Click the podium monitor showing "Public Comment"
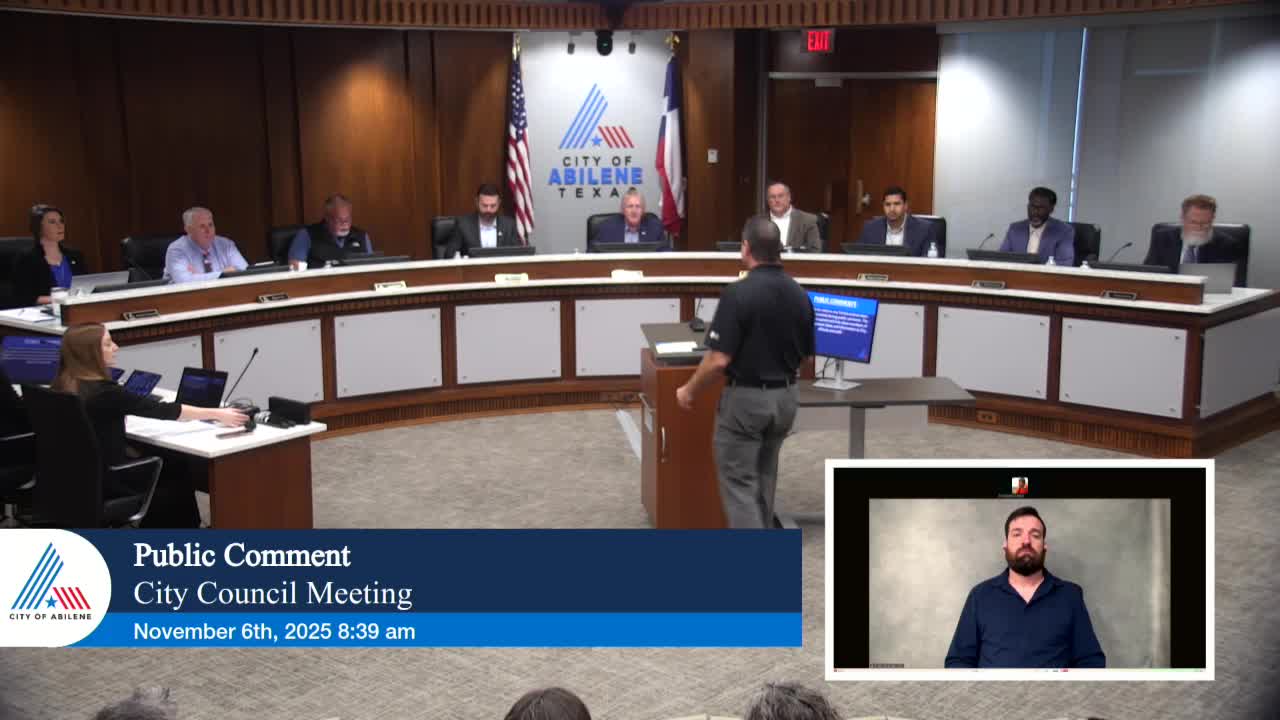Image resolution: width=1280 pixels, height=720 pixels. point(841,327)
